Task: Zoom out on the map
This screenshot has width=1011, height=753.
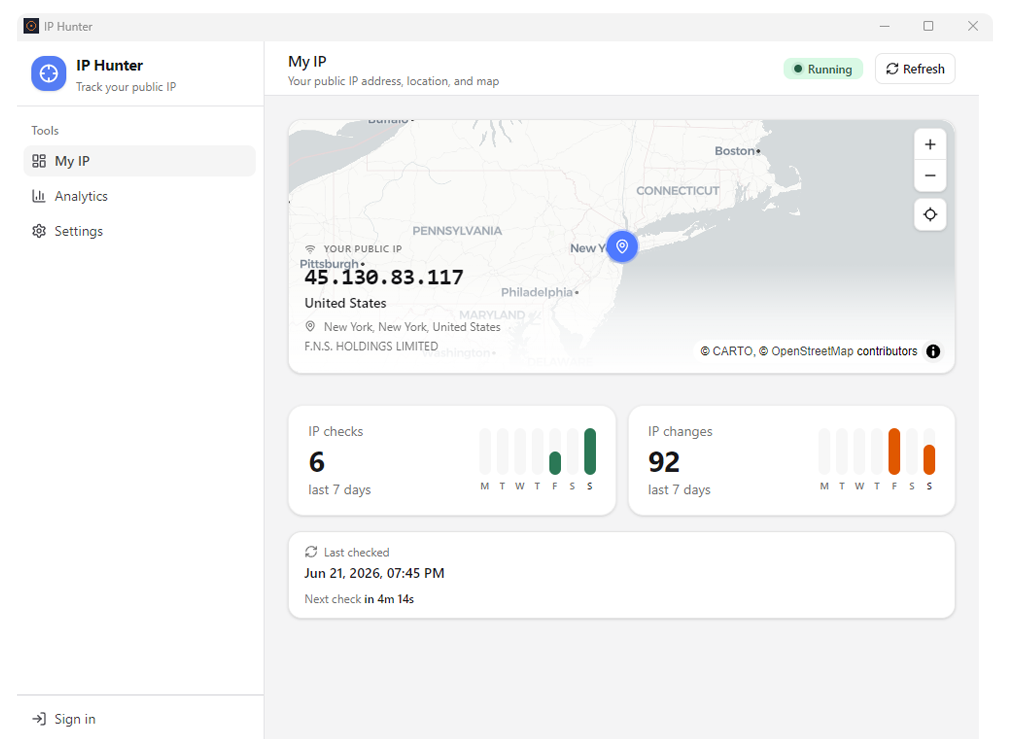Action: 930,175
